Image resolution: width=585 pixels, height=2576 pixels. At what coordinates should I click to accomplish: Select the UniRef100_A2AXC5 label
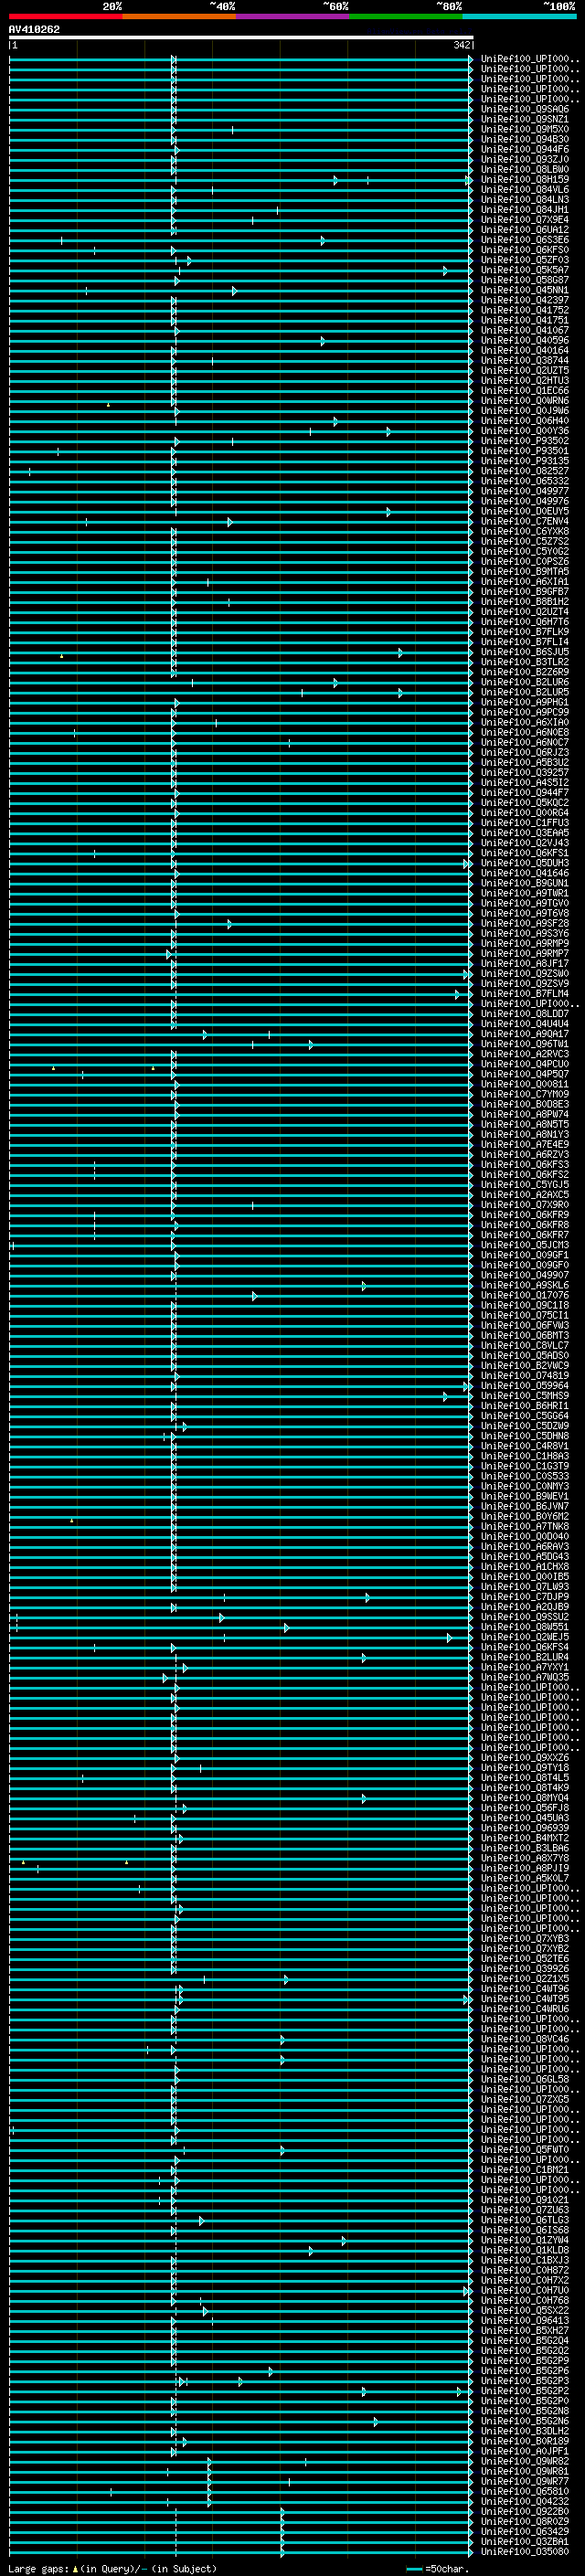tap(525, 1195)
